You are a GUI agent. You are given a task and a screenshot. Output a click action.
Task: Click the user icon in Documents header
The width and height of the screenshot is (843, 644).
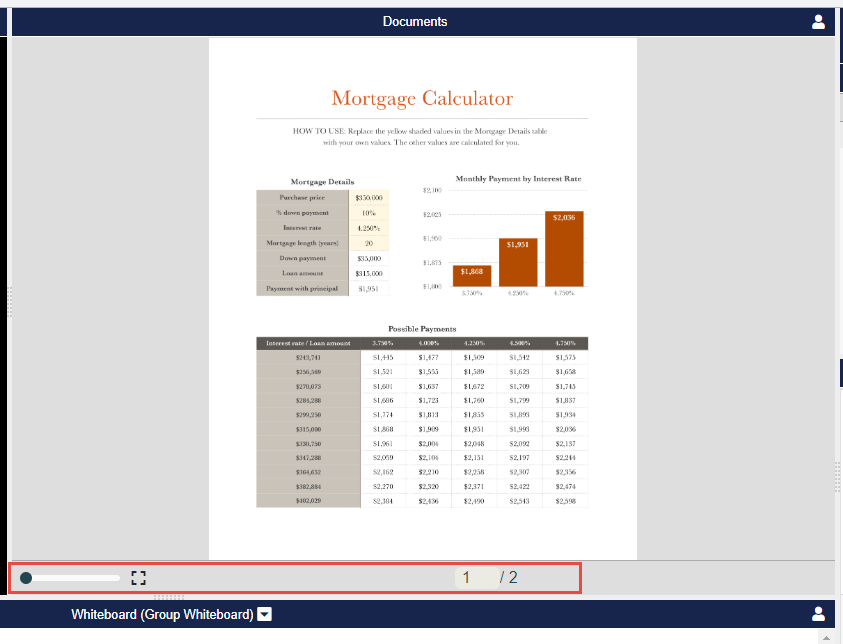(x=818, y=22)
